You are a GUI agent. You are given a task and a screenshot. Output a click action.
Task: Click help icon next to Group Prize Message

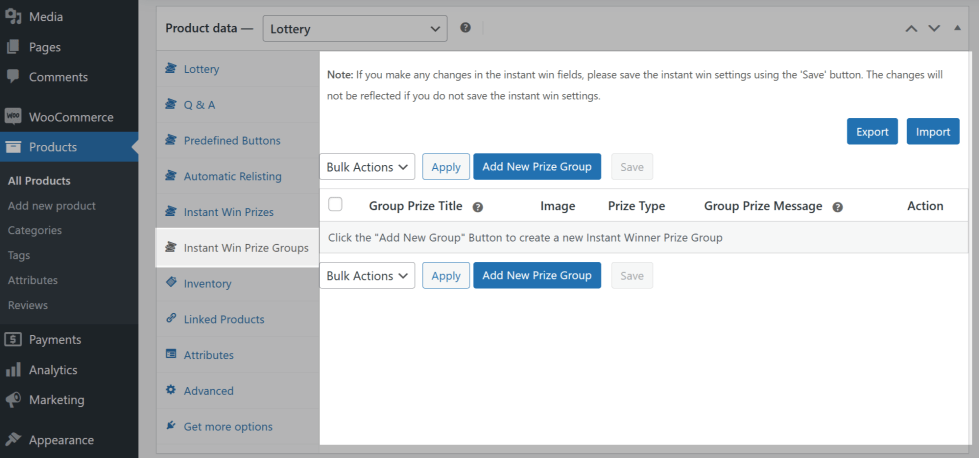coord(837,207)
